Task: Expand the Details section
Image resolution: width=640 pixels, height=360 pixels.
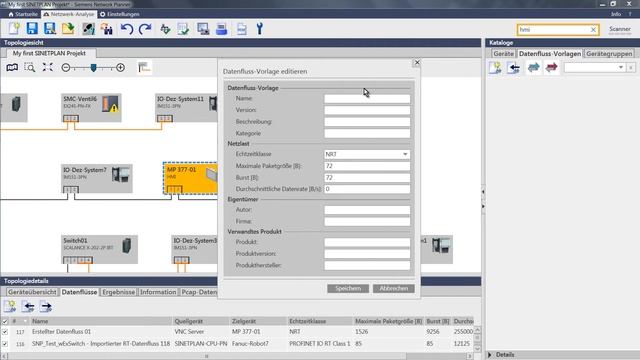Action: coord(490,355)
